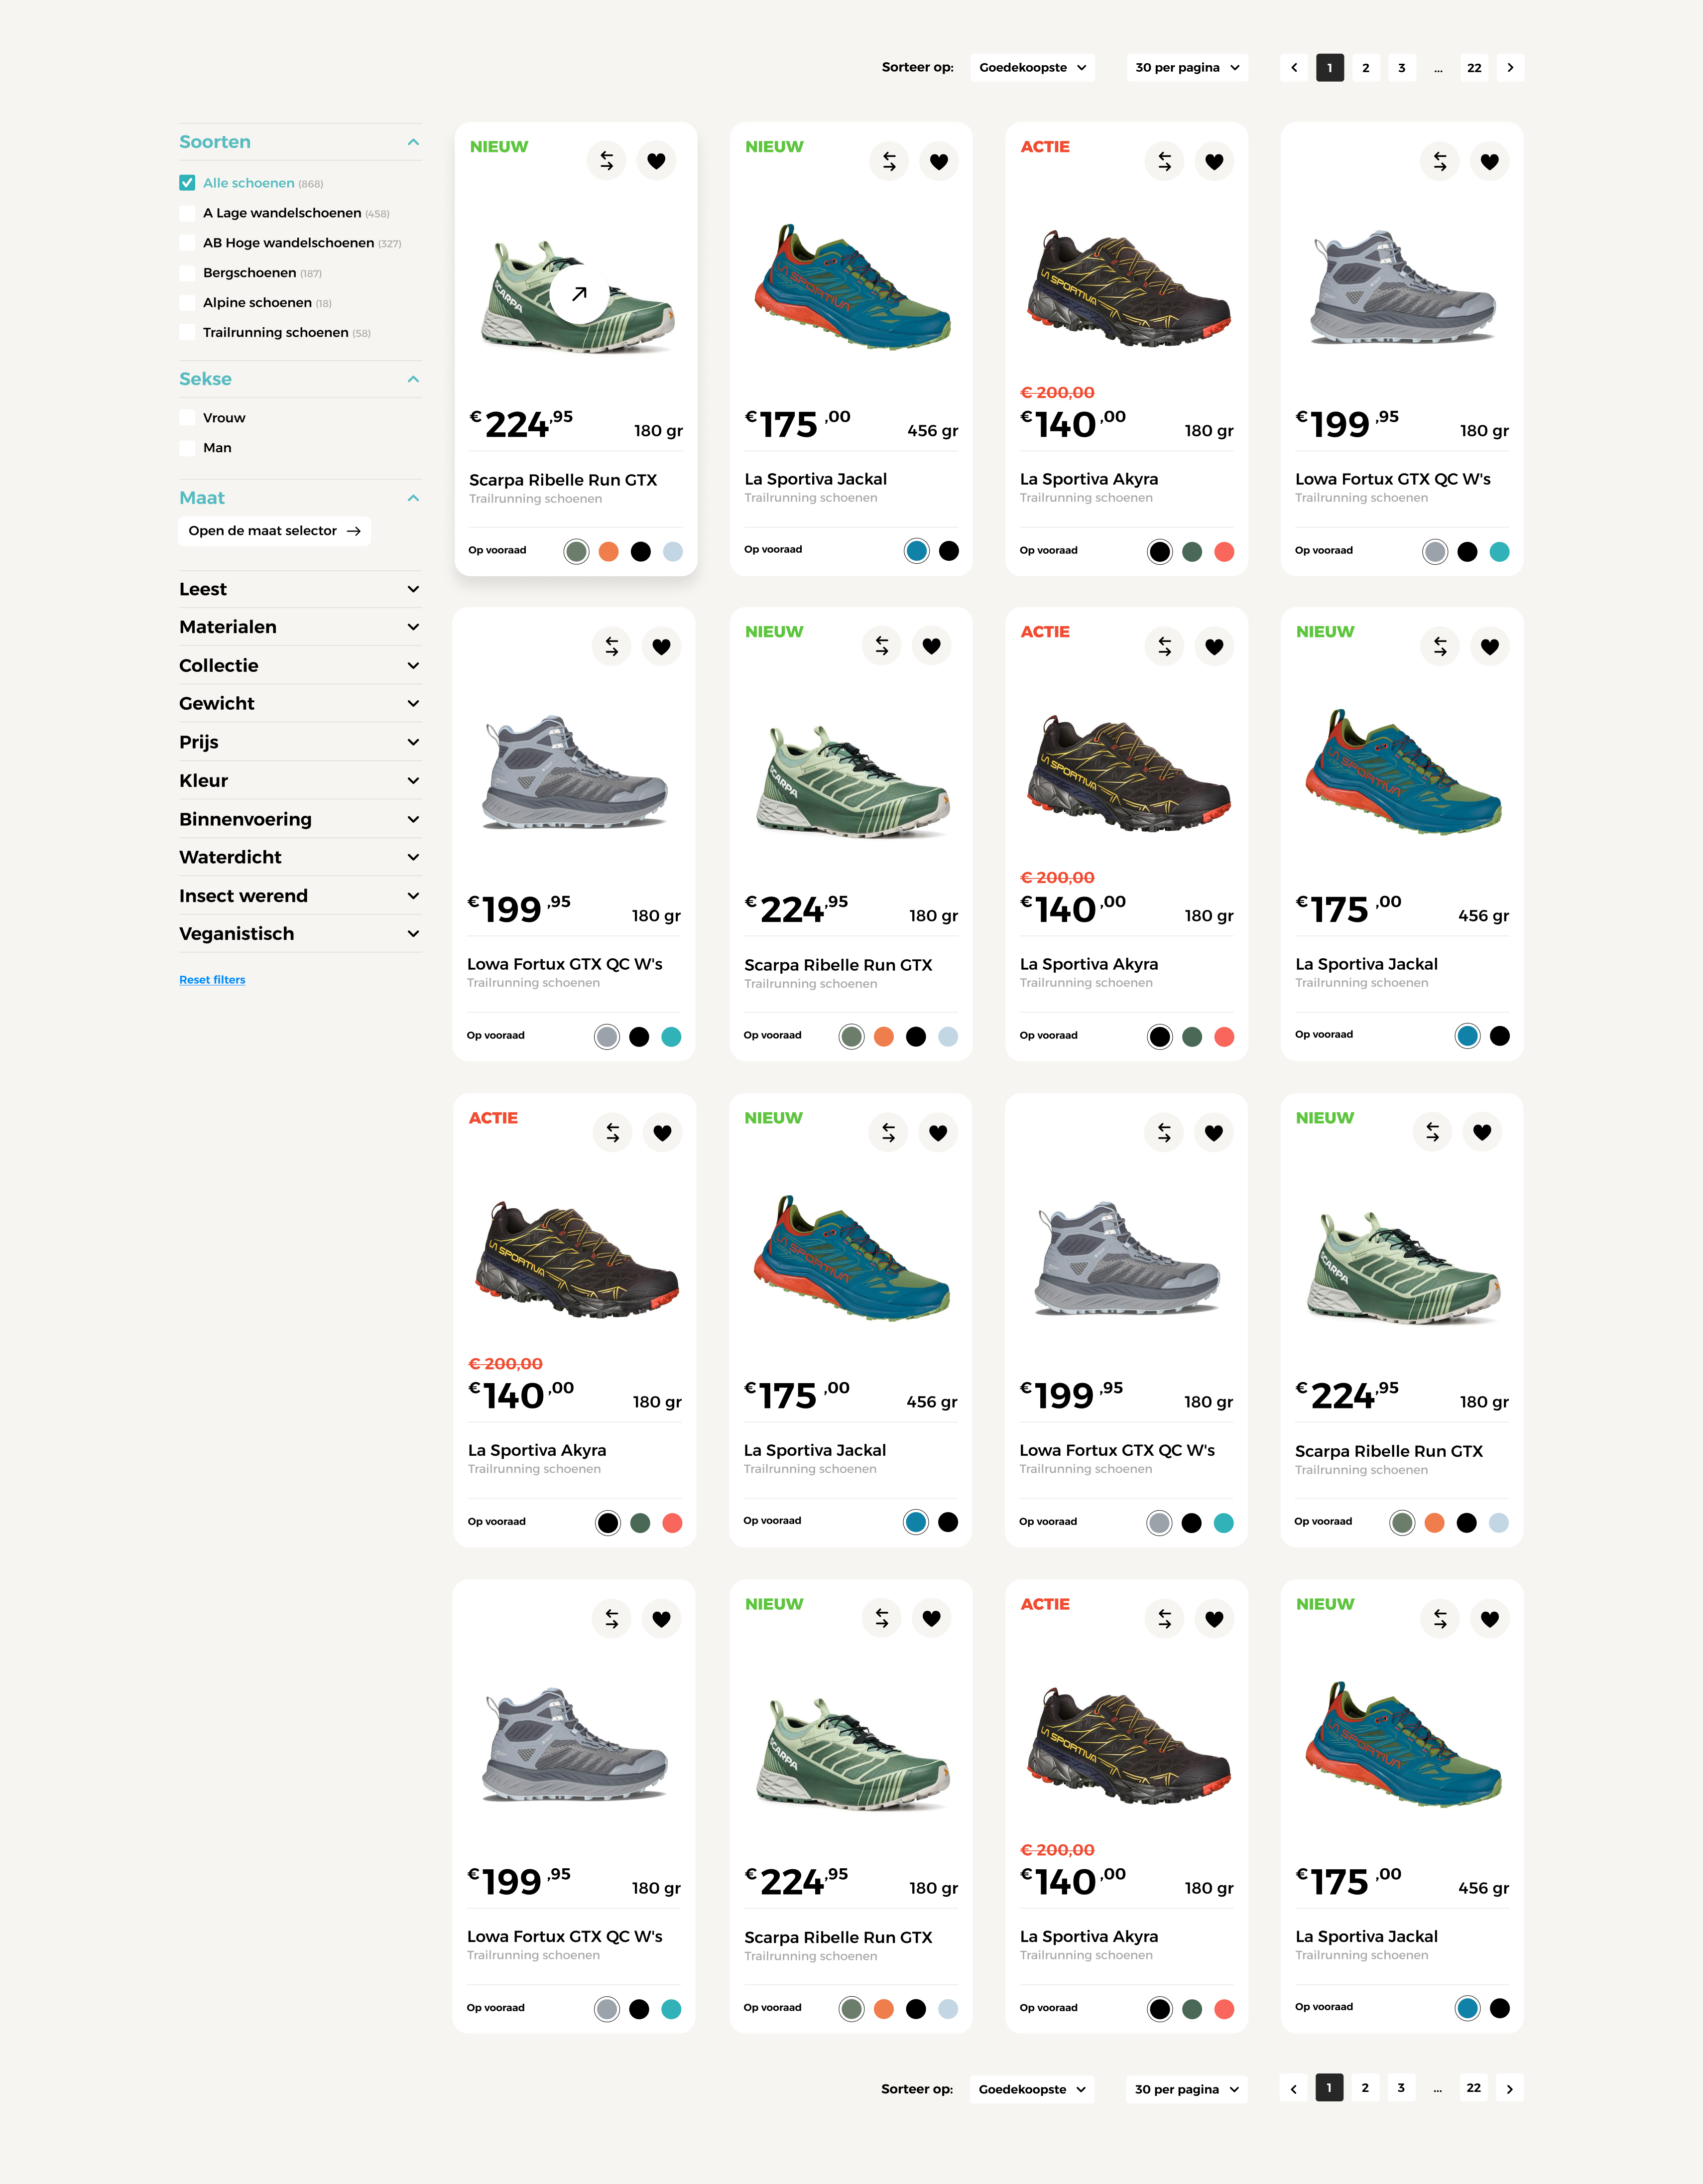
Task: Select Trailrunning schoenen checkbox
Action: pyautogui.click(x=187, y=332)
